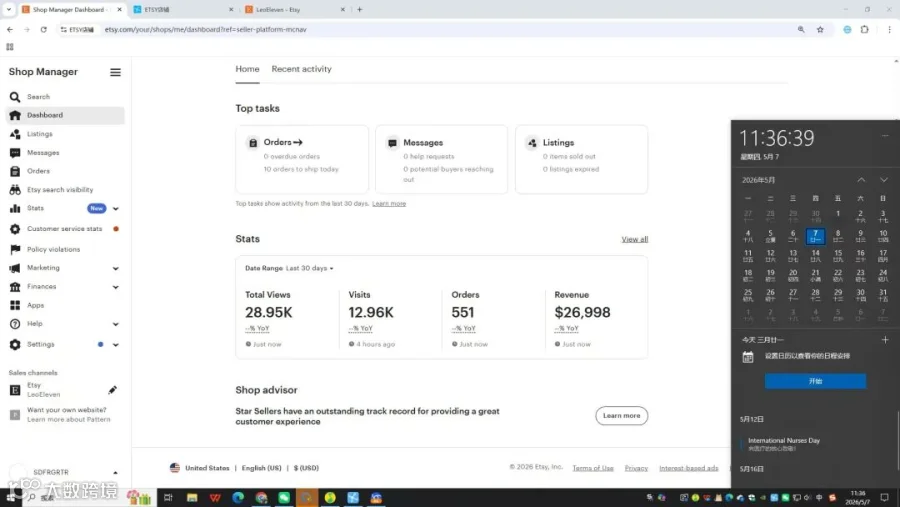Viewport: 900px width, 507px height.
Task: Click the Help question mark icon
Action: 15,324
